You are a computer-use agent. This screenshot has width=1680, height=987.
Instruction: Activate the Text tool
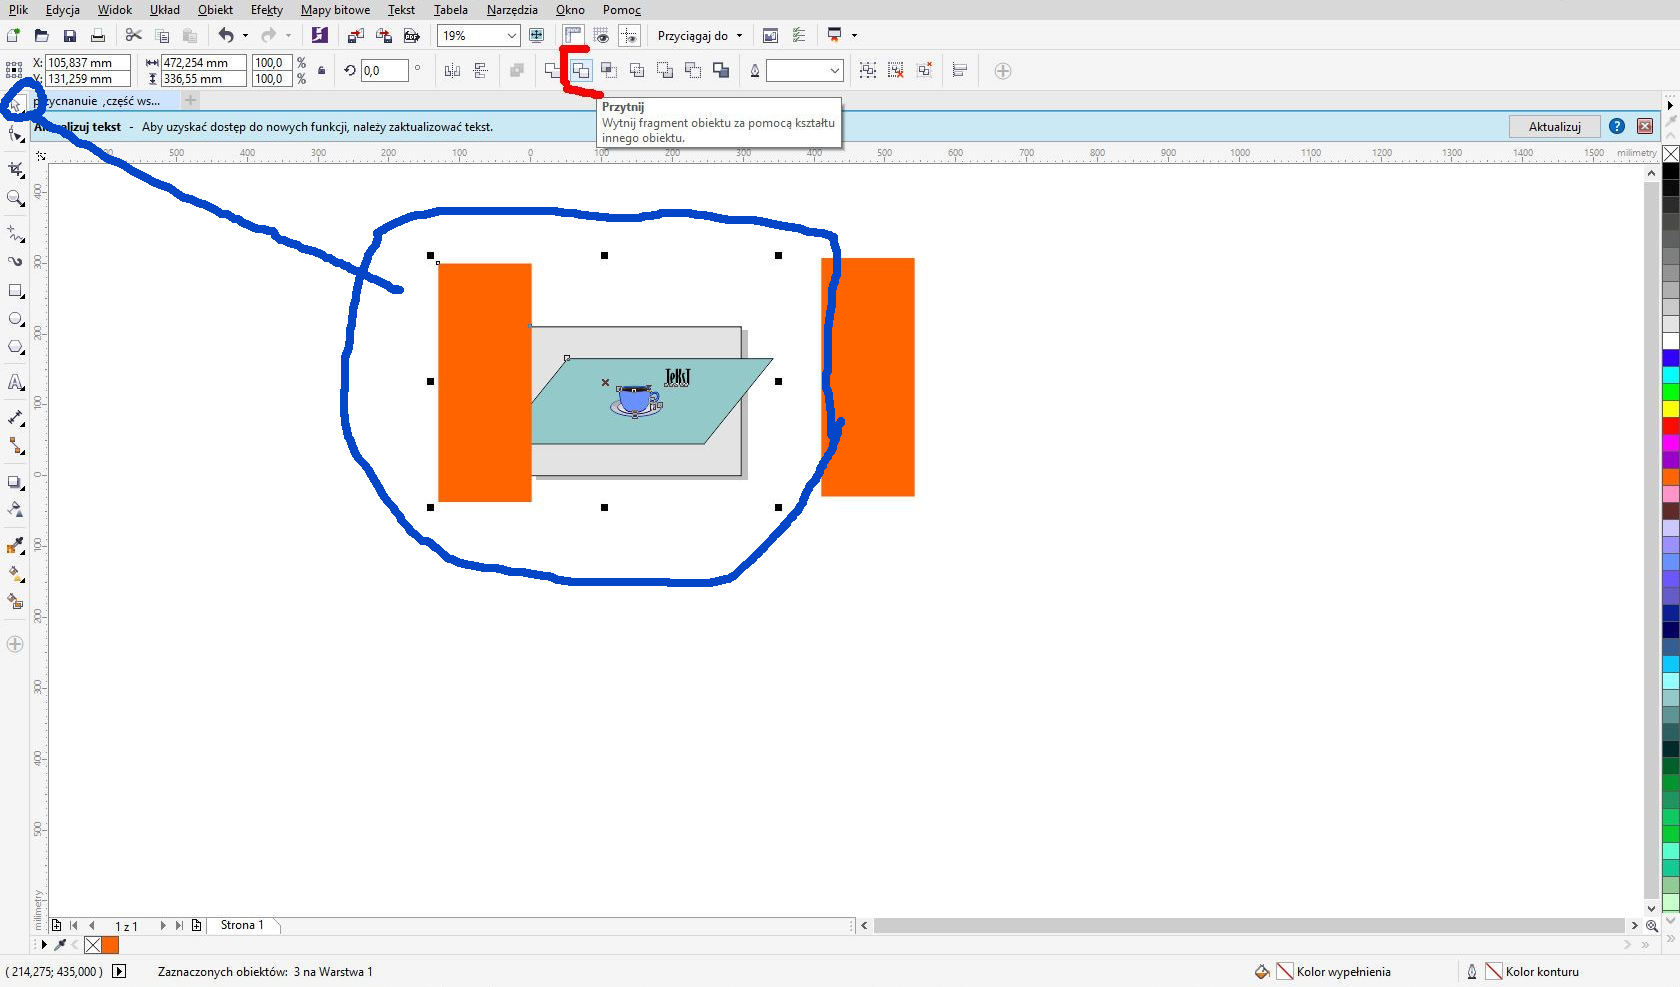[x=16, y=382]
